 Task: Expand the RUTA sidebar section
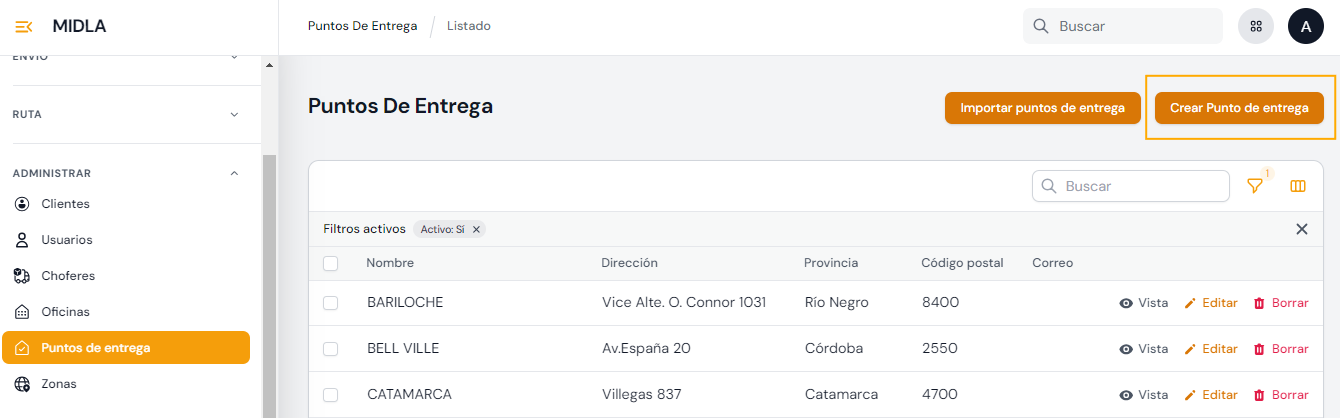(234, 114)
